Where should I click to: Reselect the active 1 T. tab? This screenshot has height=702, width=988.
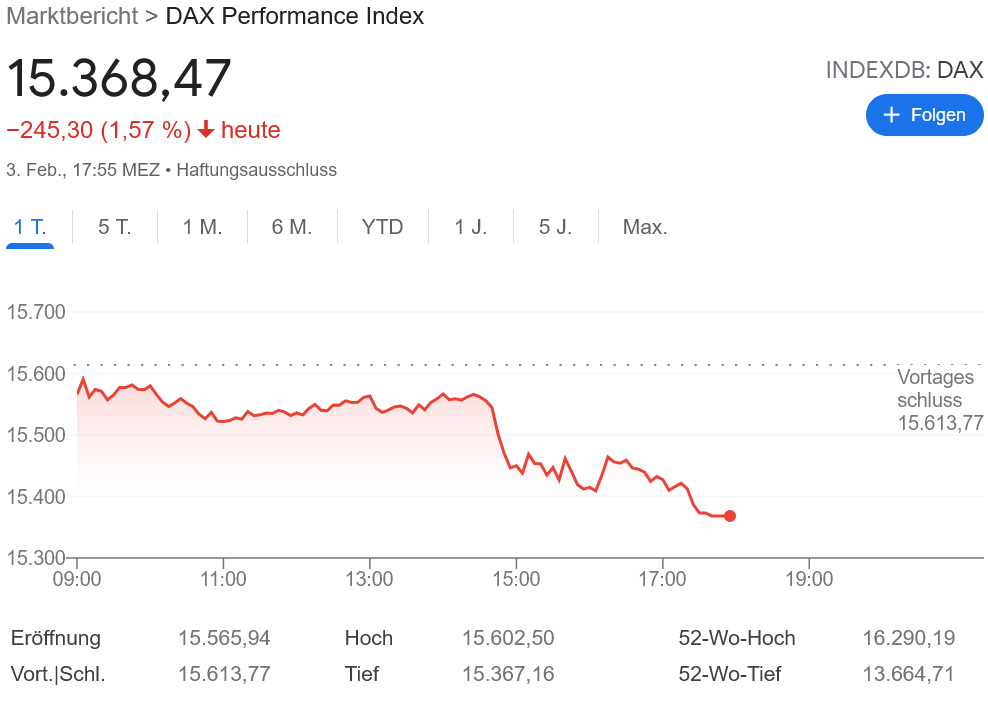(x=30, y=227)
